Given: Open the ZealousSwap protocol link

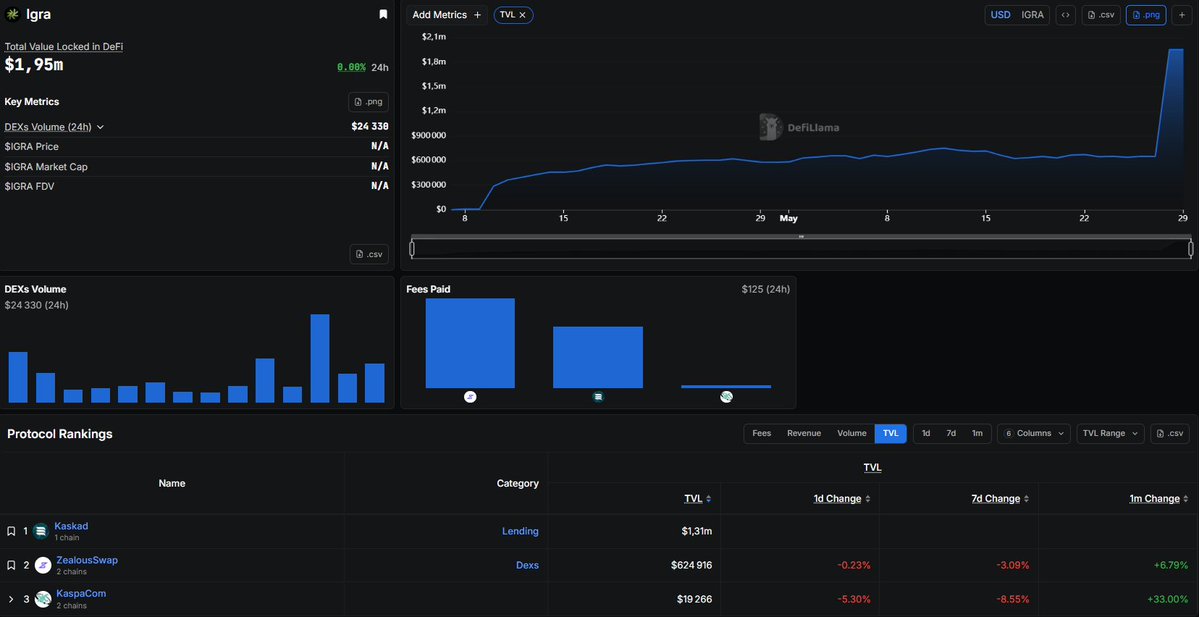Looking at the screenshot, I should (x=87, y=560).
